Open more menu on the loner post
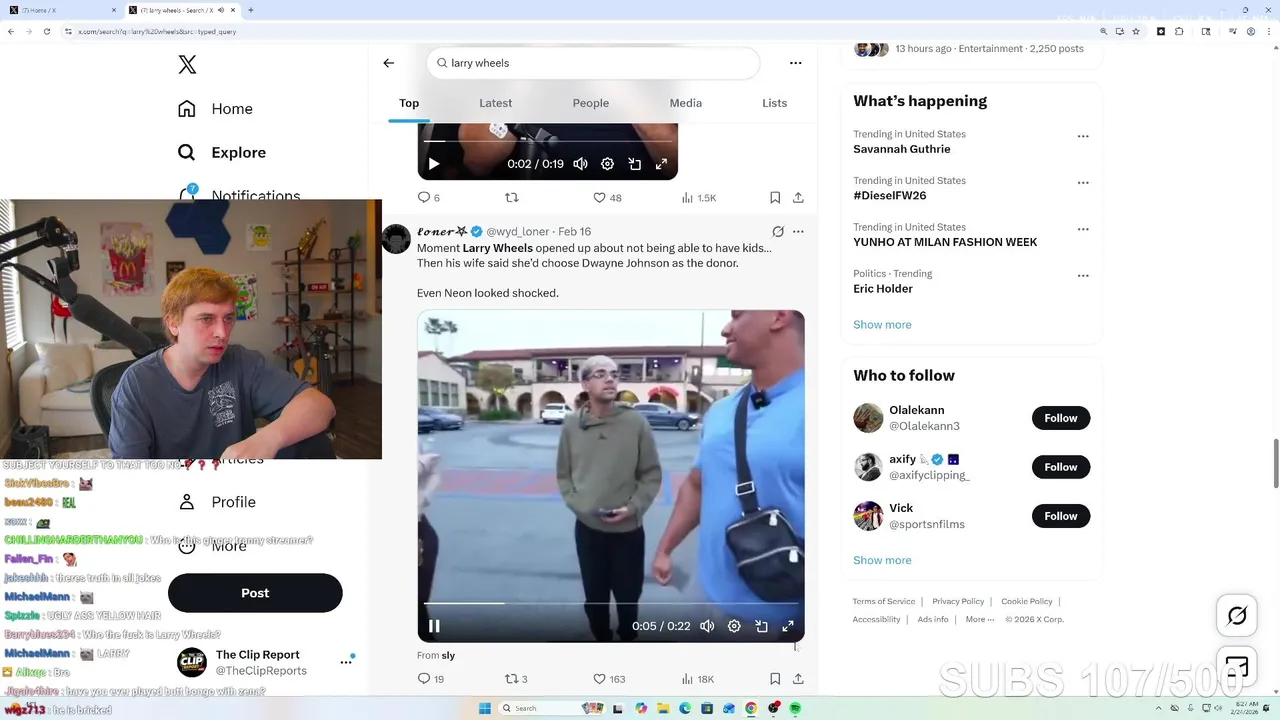Screen dimensions: 1280x720 coord(798,232)
